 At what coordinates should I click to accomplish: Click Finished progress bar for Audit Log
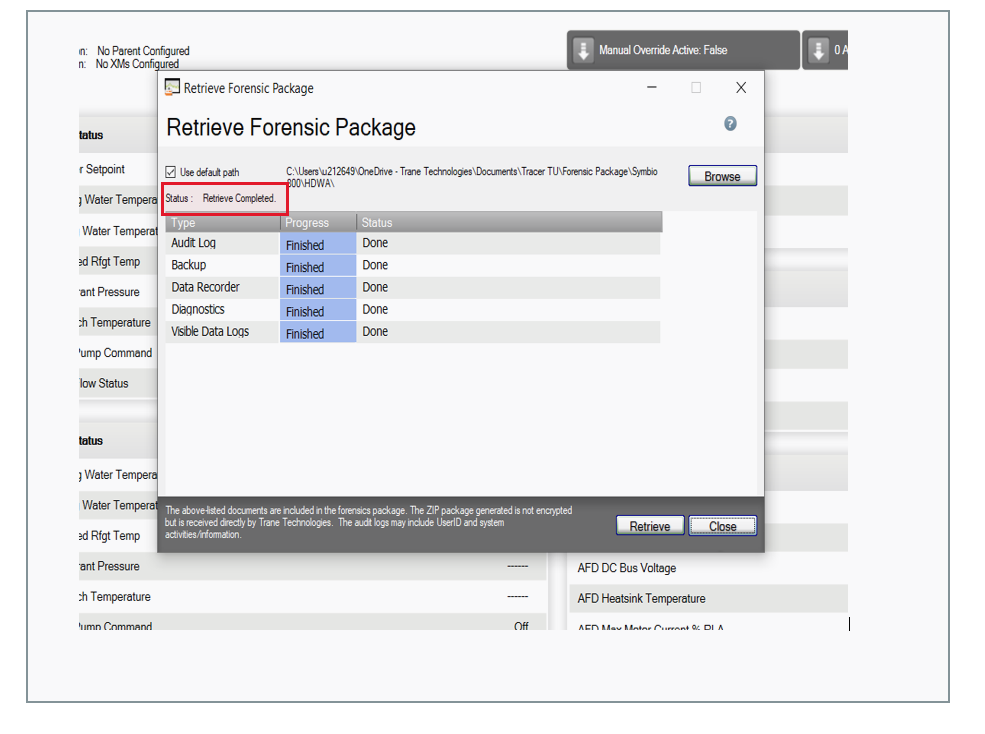[318, 244]
